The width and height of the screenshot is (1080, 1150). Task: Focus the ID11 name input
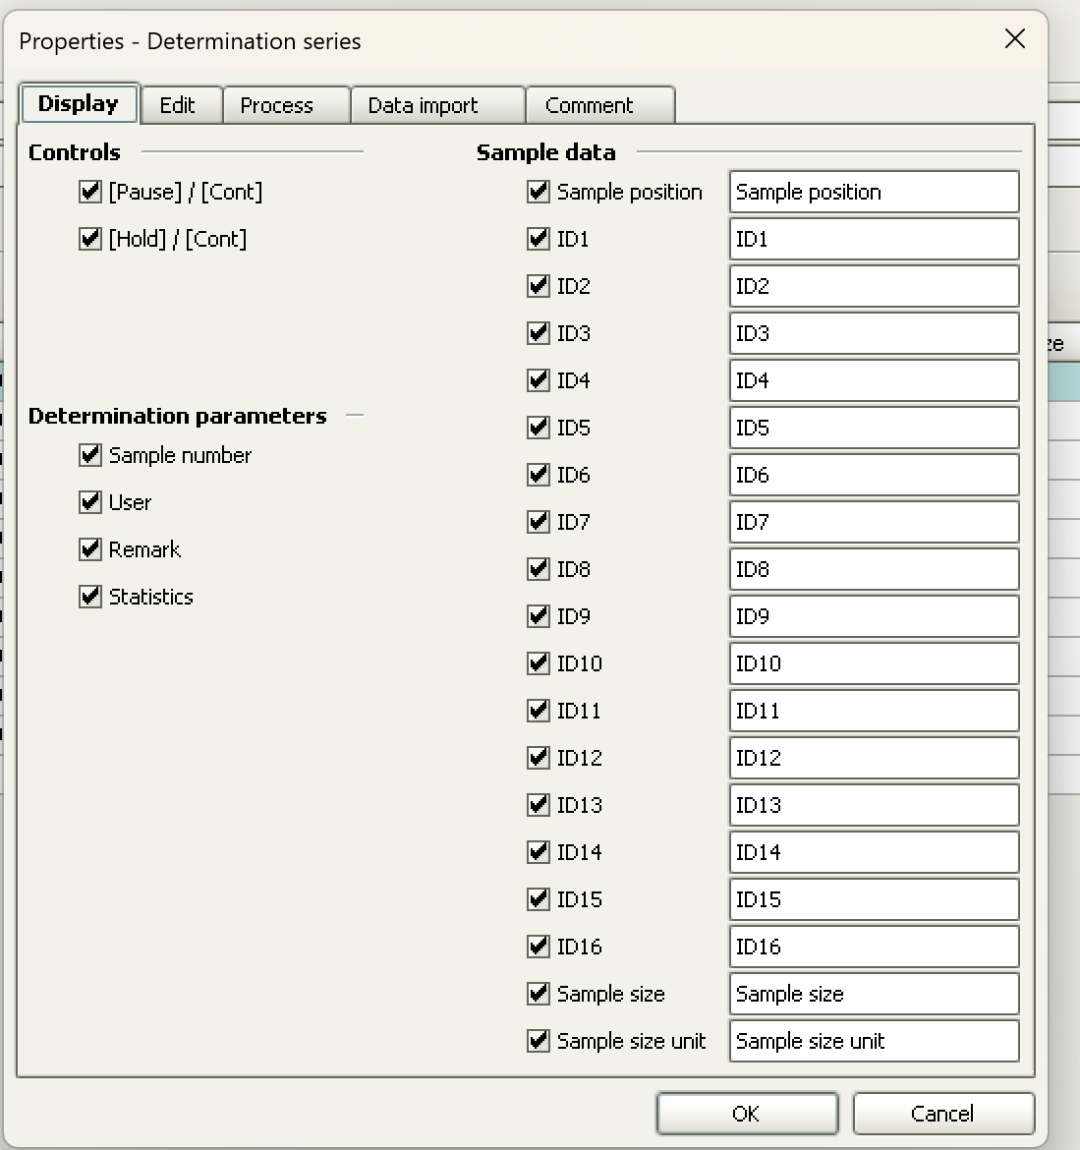874,711
